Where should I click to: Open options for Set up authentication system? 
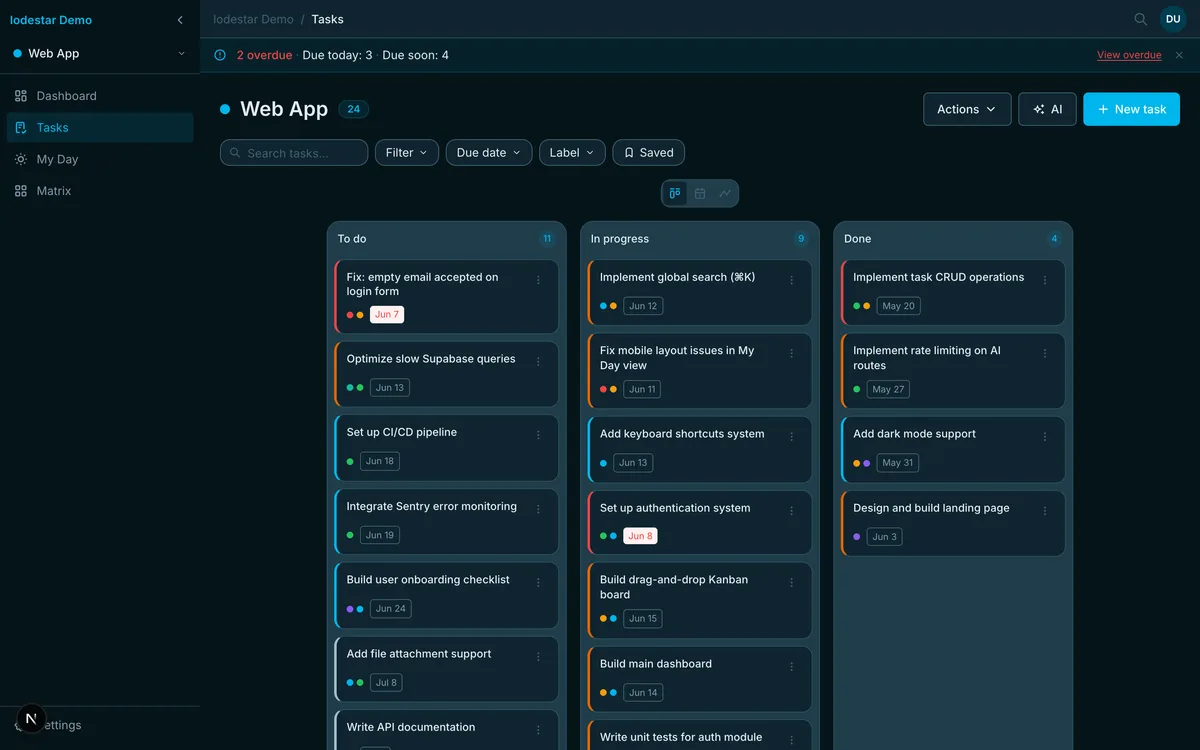[x=792, y=511]
